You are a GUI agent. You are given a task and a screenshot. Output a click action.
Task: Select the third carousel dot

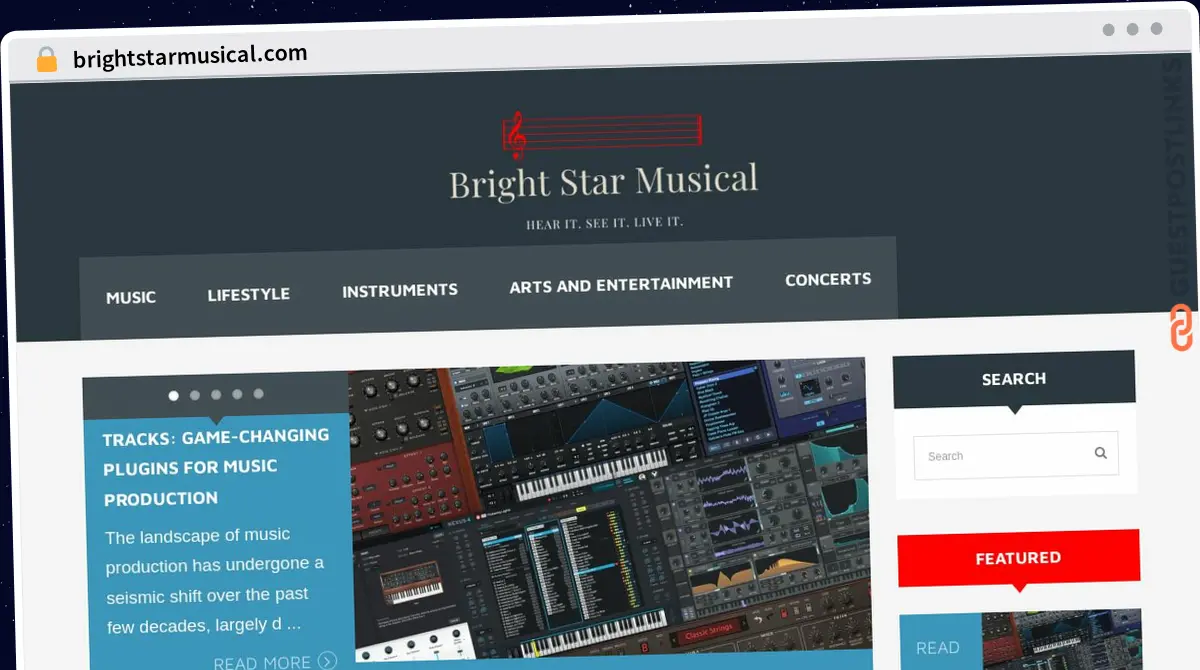pos(216,396)
